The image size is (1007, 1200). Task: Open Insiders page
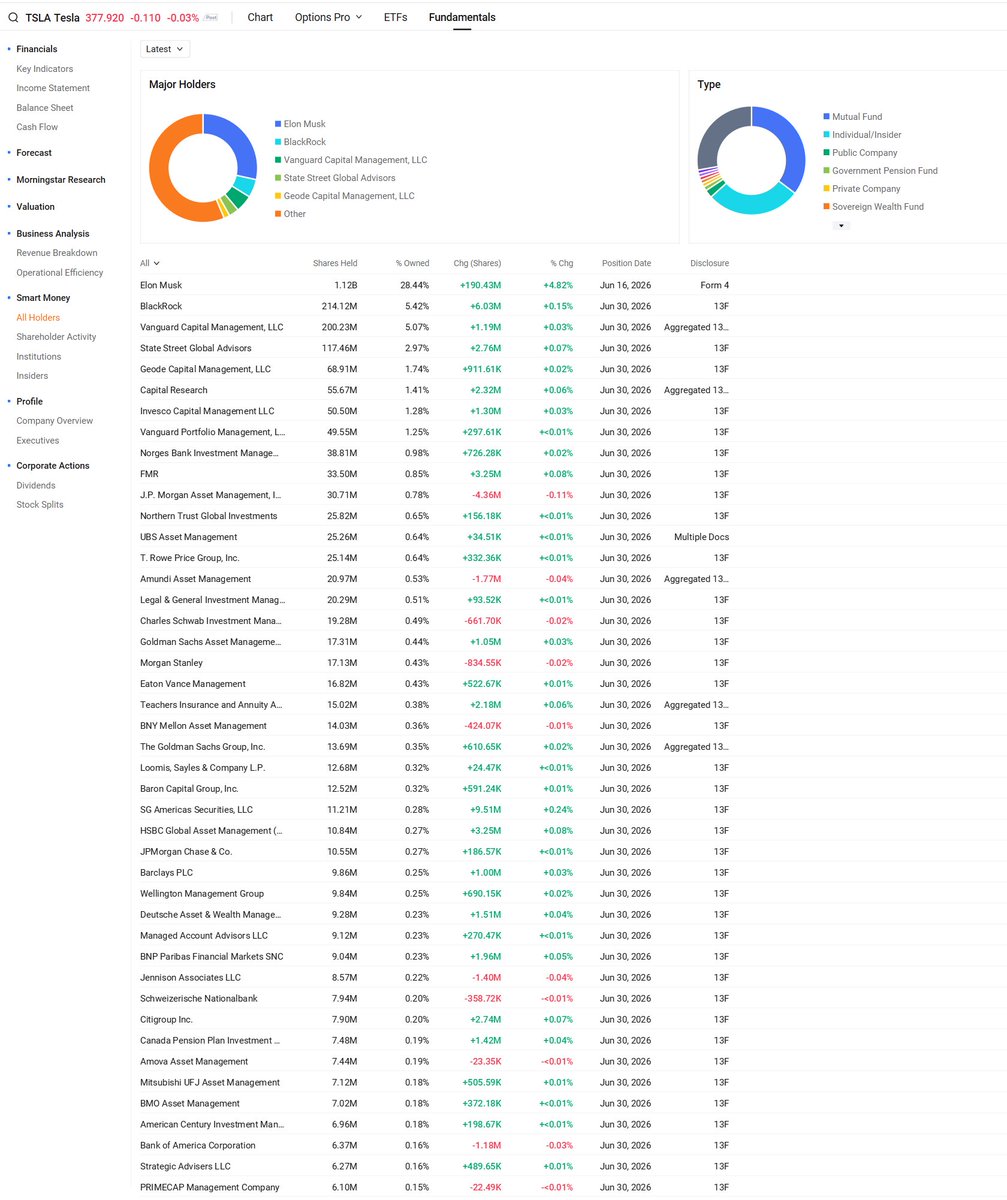(32, 376)
